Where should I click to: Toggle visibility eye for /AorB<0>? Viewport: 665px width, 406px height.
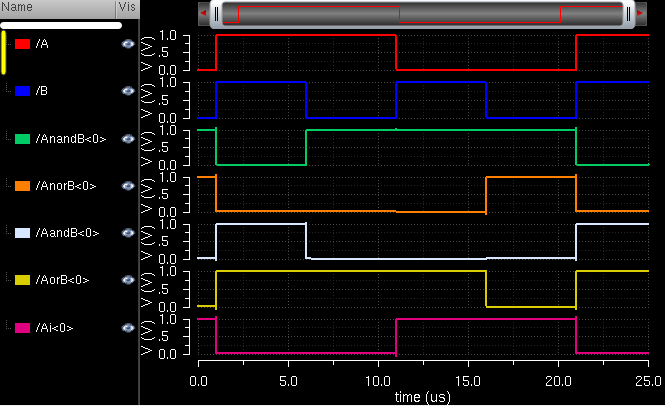[128, 280]
